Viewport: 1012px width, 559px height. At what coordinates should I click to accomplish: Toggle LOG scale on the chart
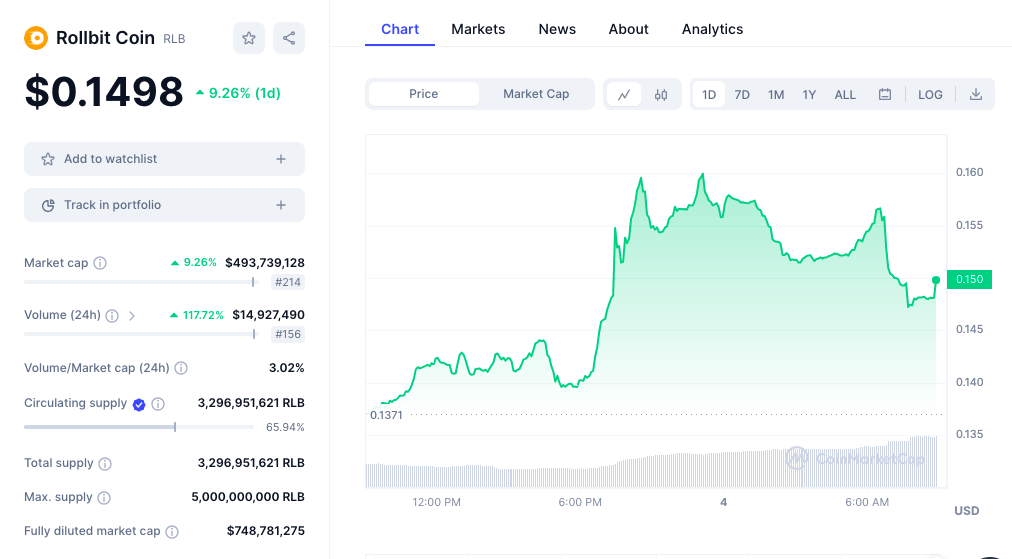coord(930,95)
